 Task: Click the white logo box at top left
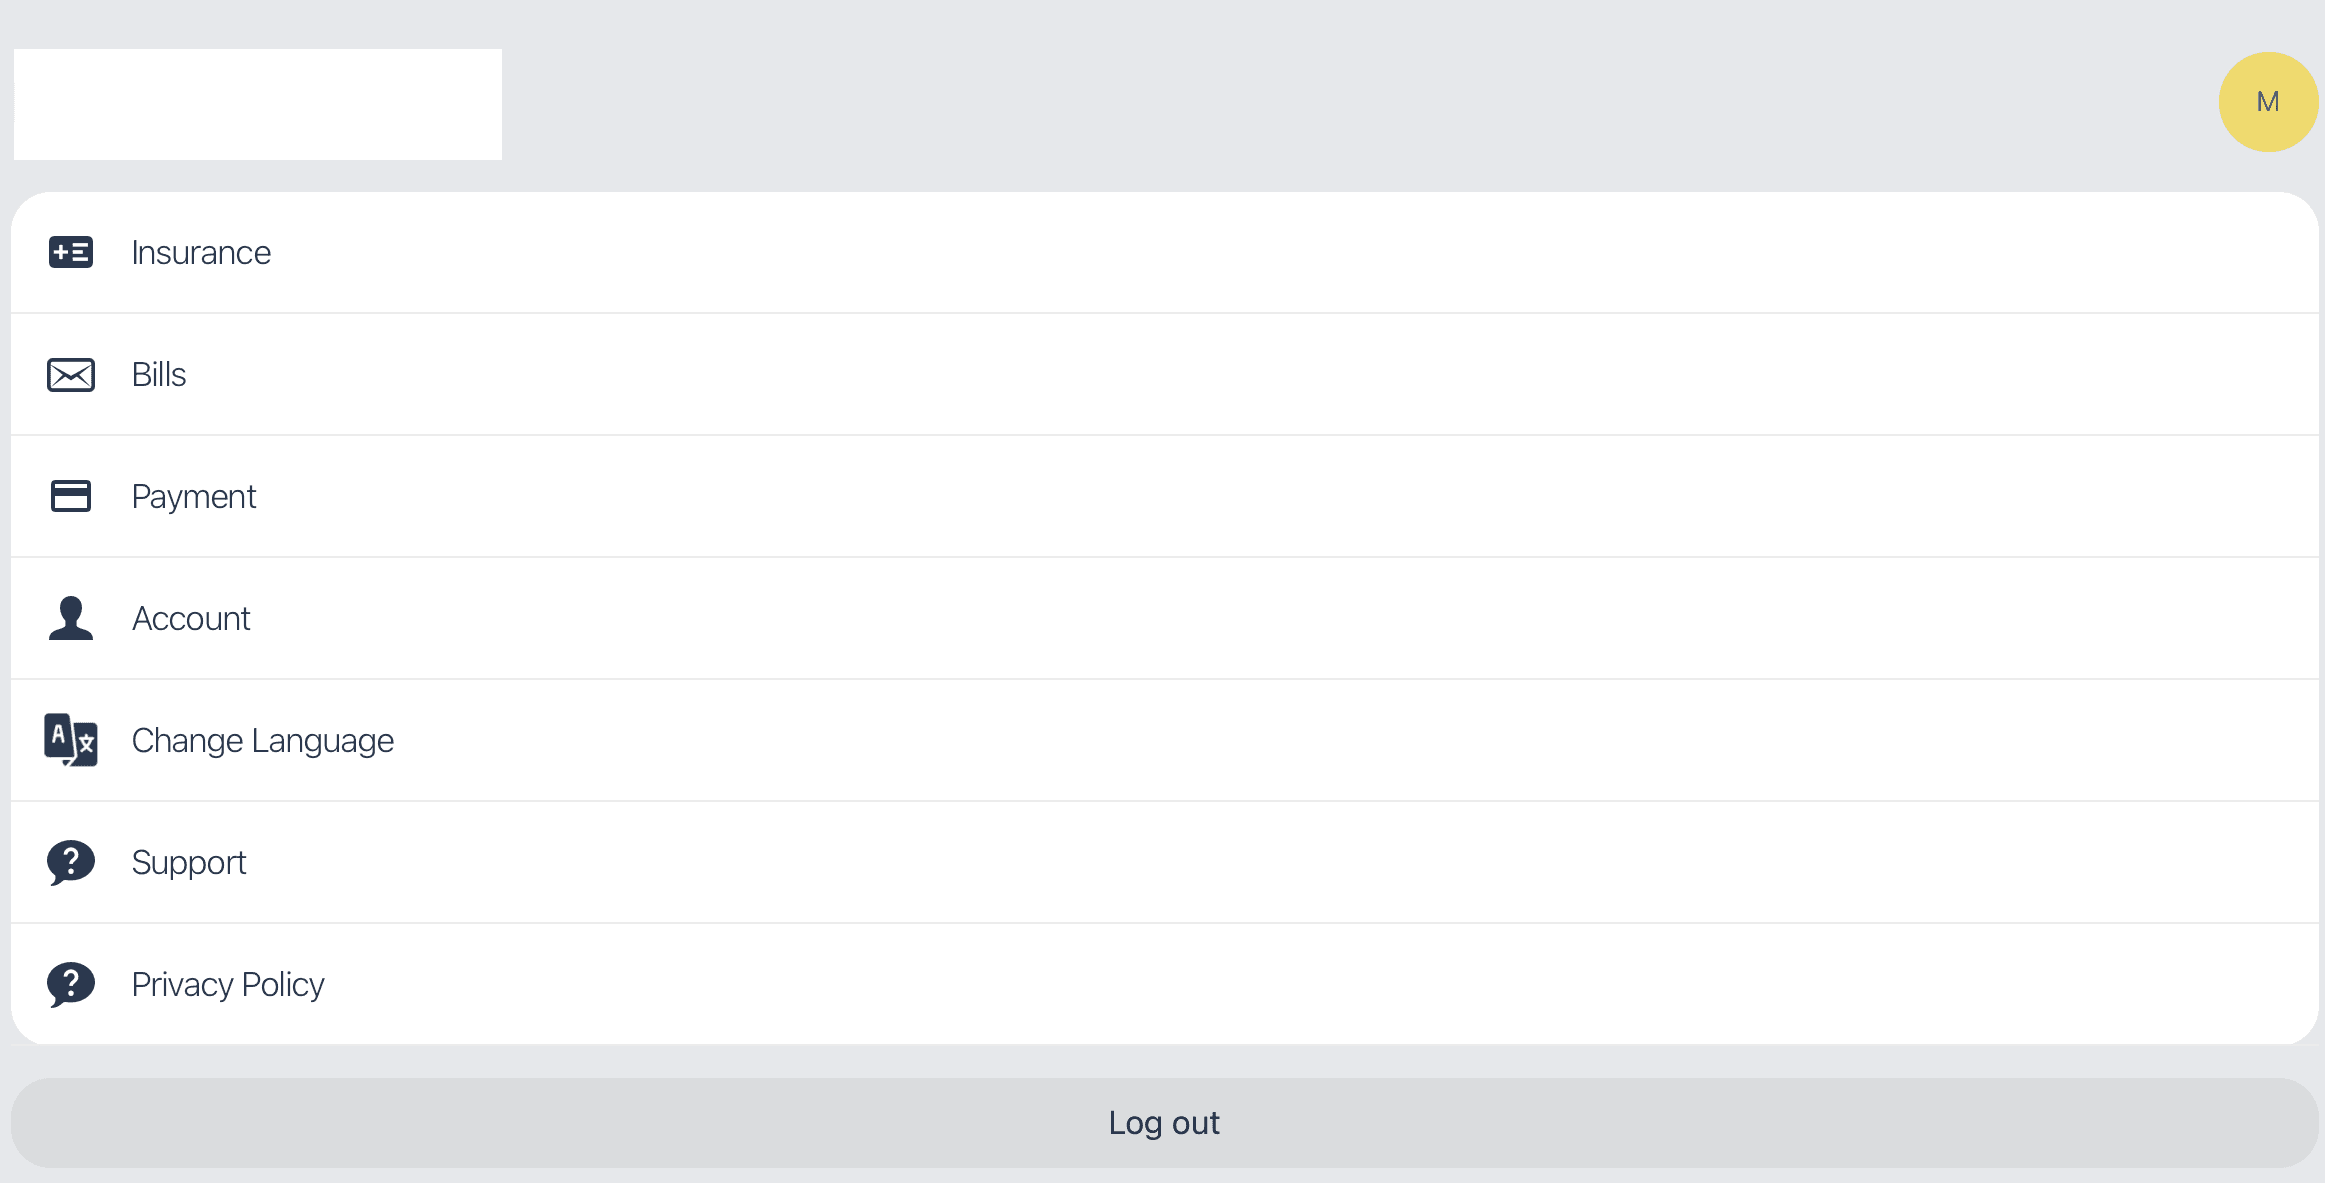point(258,104)
